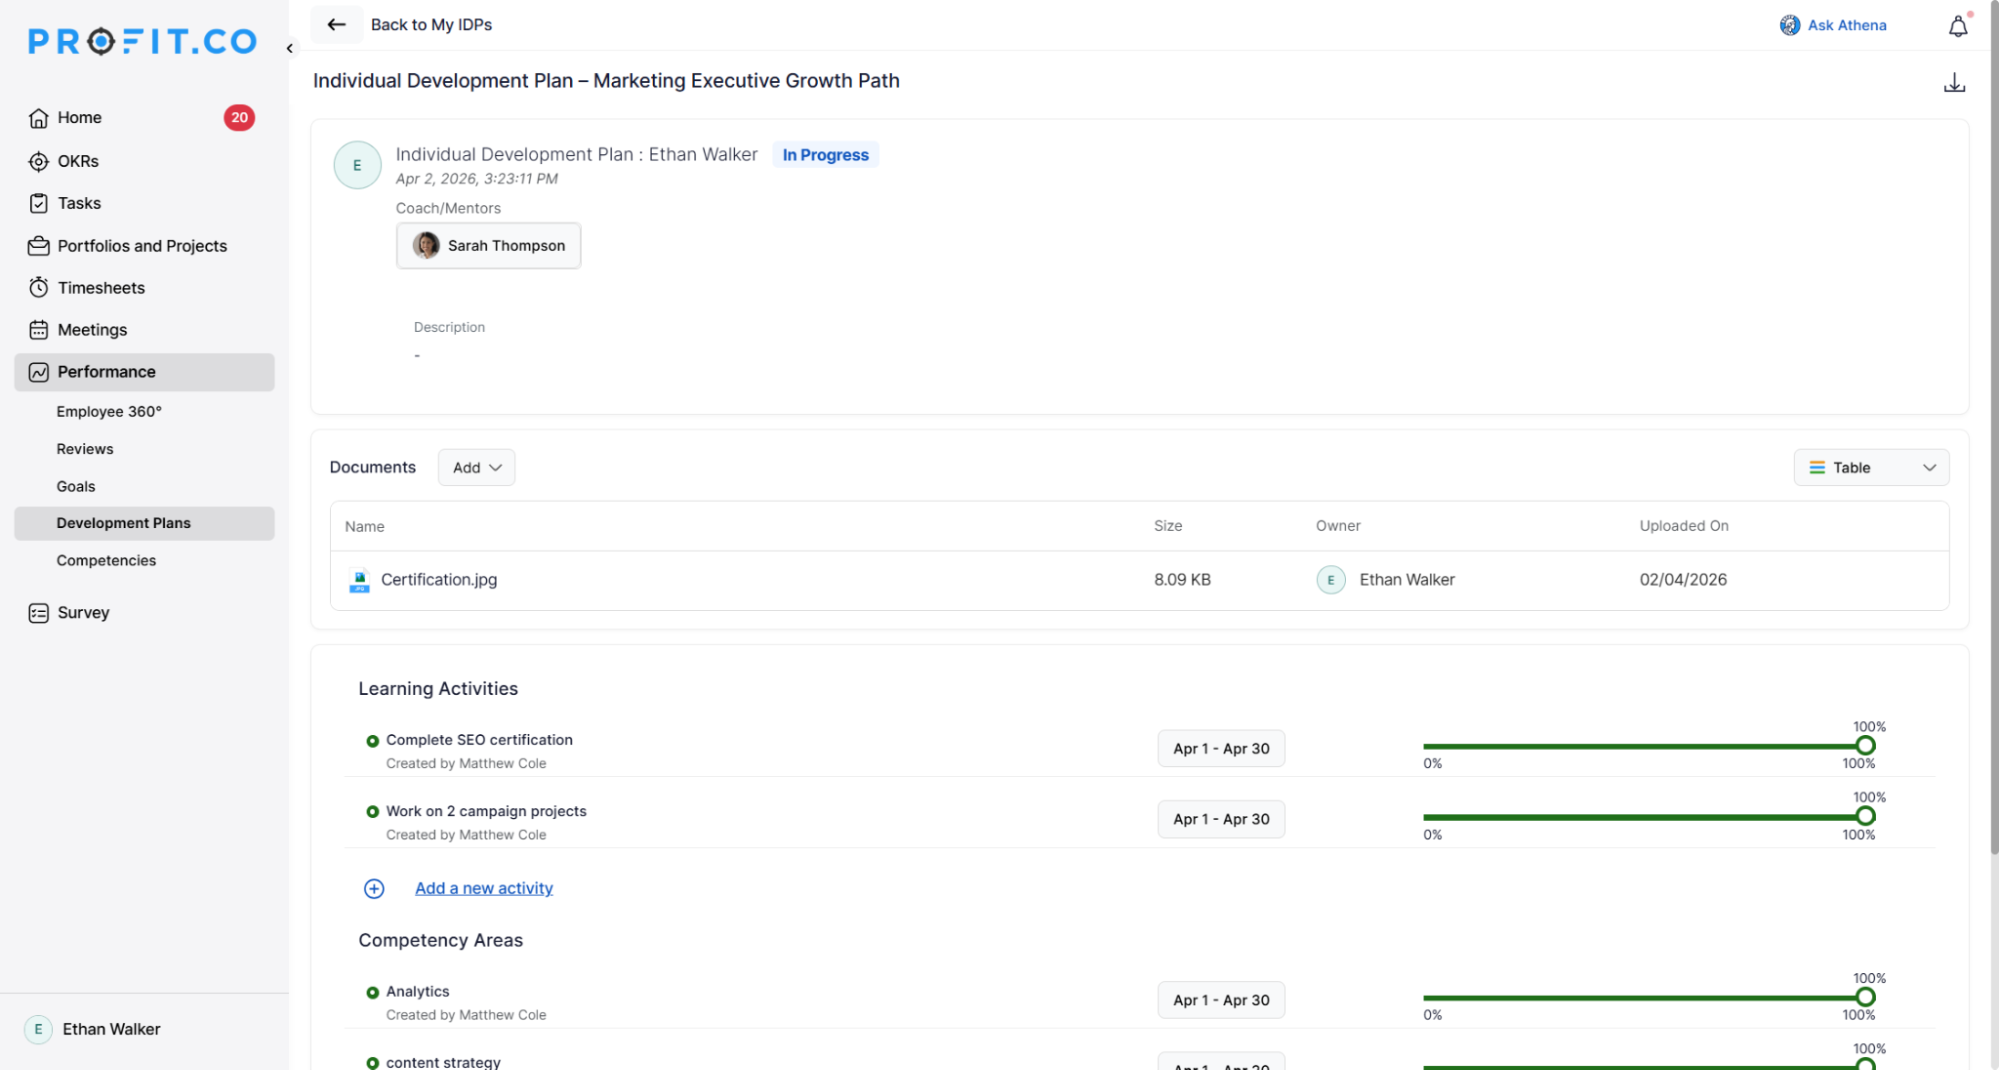Click the Analytics progress slider handle
Viewport: 1999px width, 1070px height.
[1864, 997]
